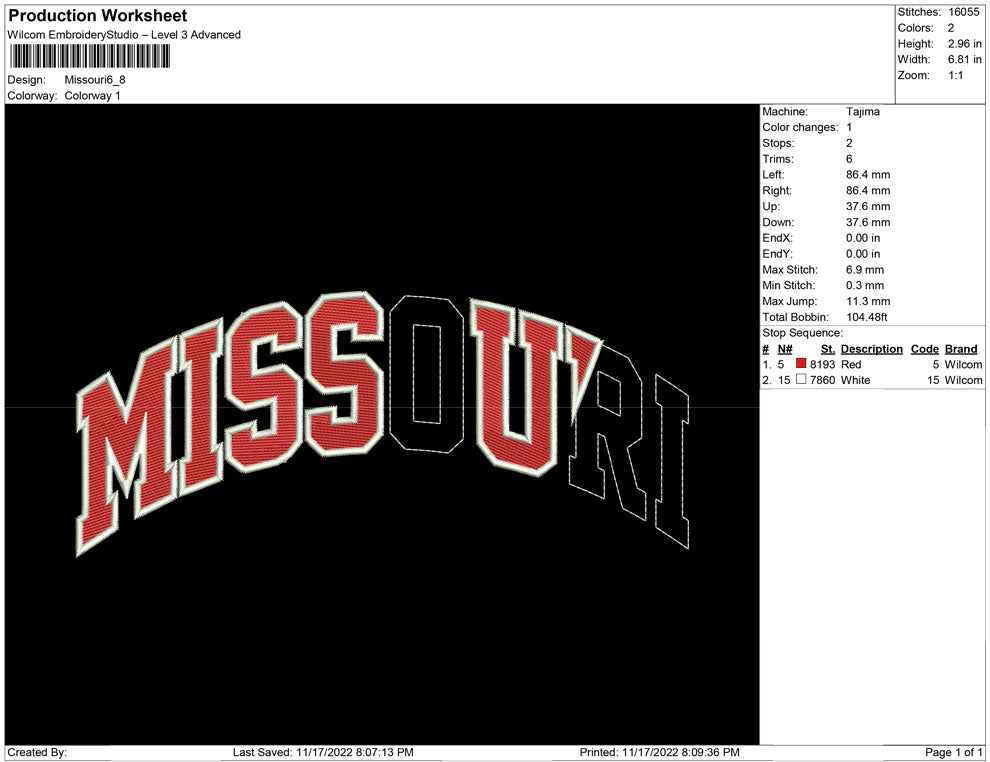Click Max Stitch value '6.9 mm'
This screenshot has width=990, height=762.
[x=865, y=270]
